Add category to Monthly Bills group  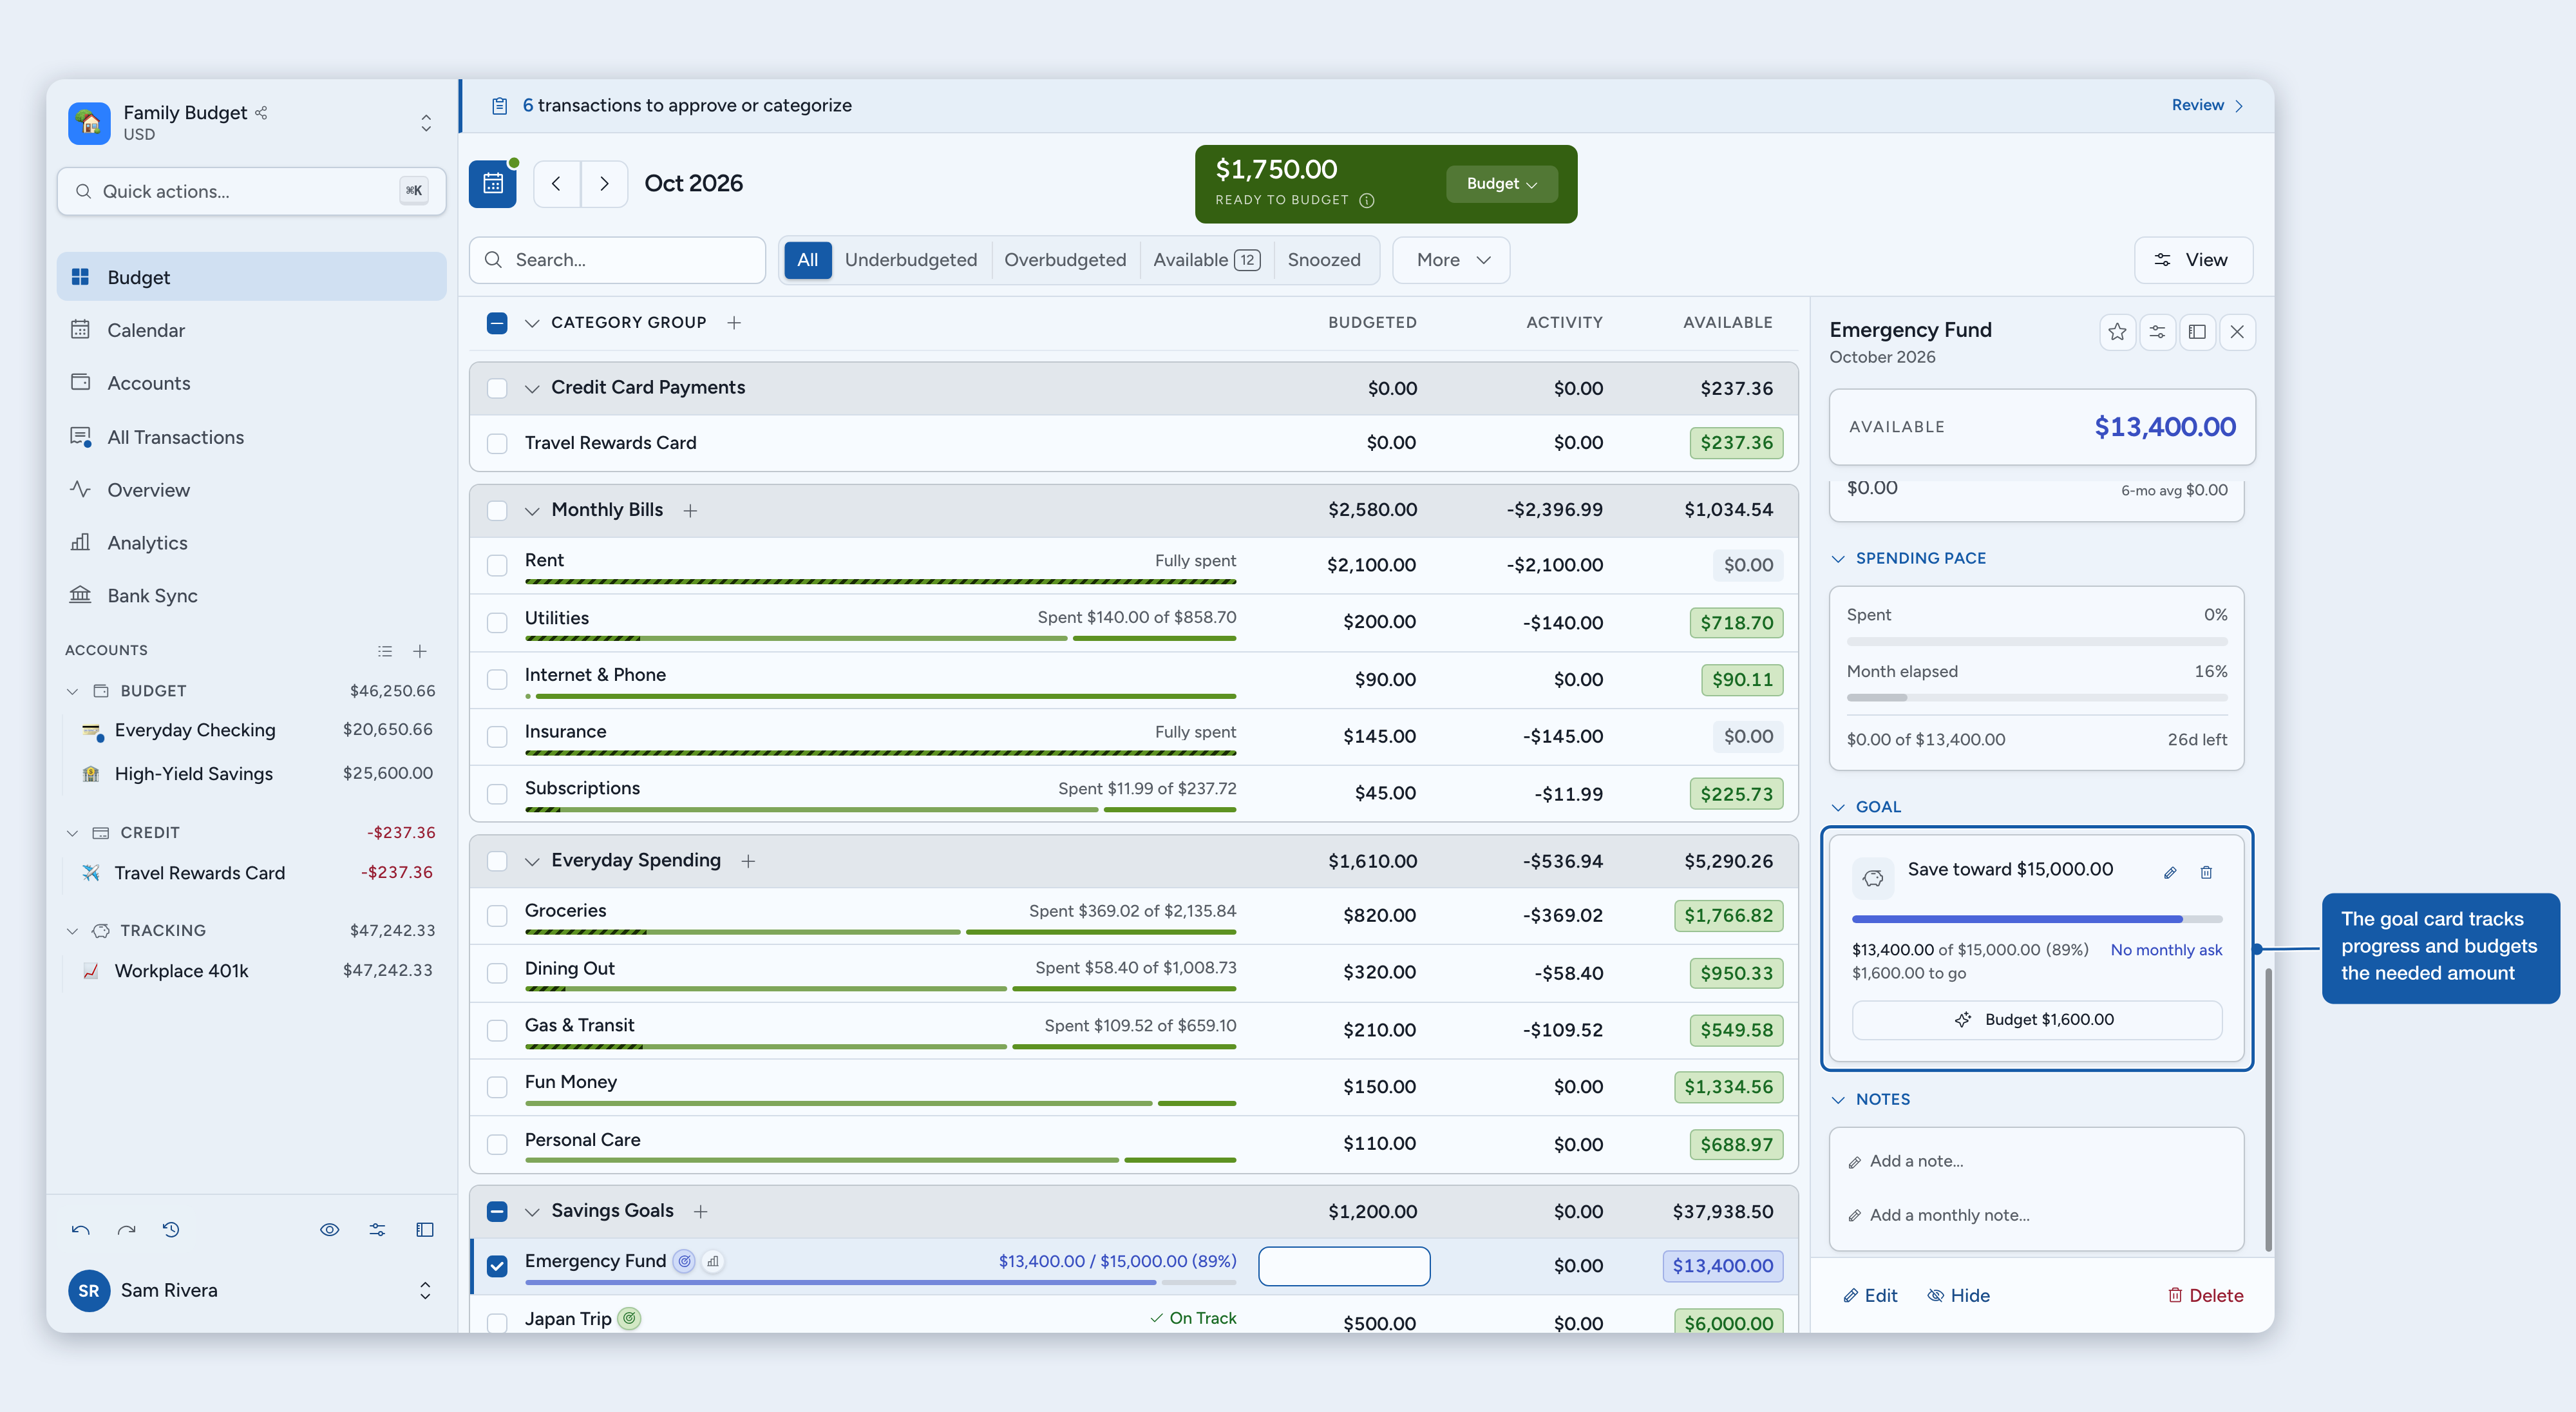pos(690,510)
